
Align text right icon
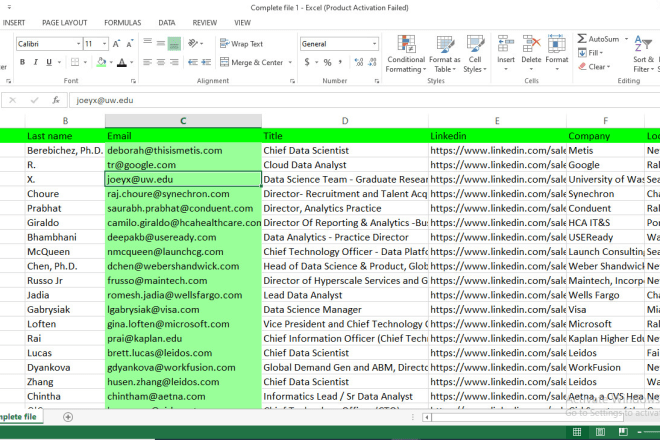pyautogui.click(x=174, y=62)
